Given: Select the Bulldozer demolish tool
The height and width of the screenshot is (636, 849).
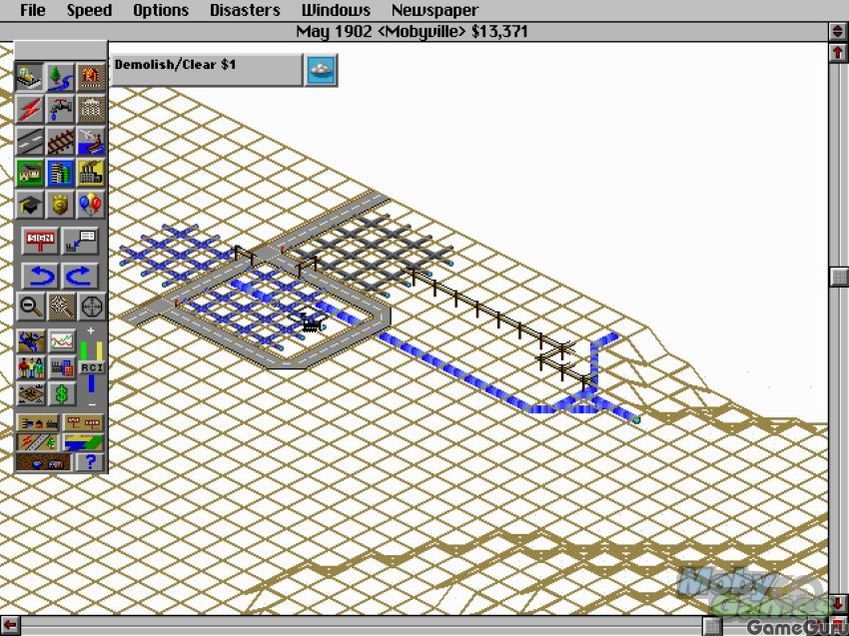Looking at the screenshot, I should coord(29,77).
